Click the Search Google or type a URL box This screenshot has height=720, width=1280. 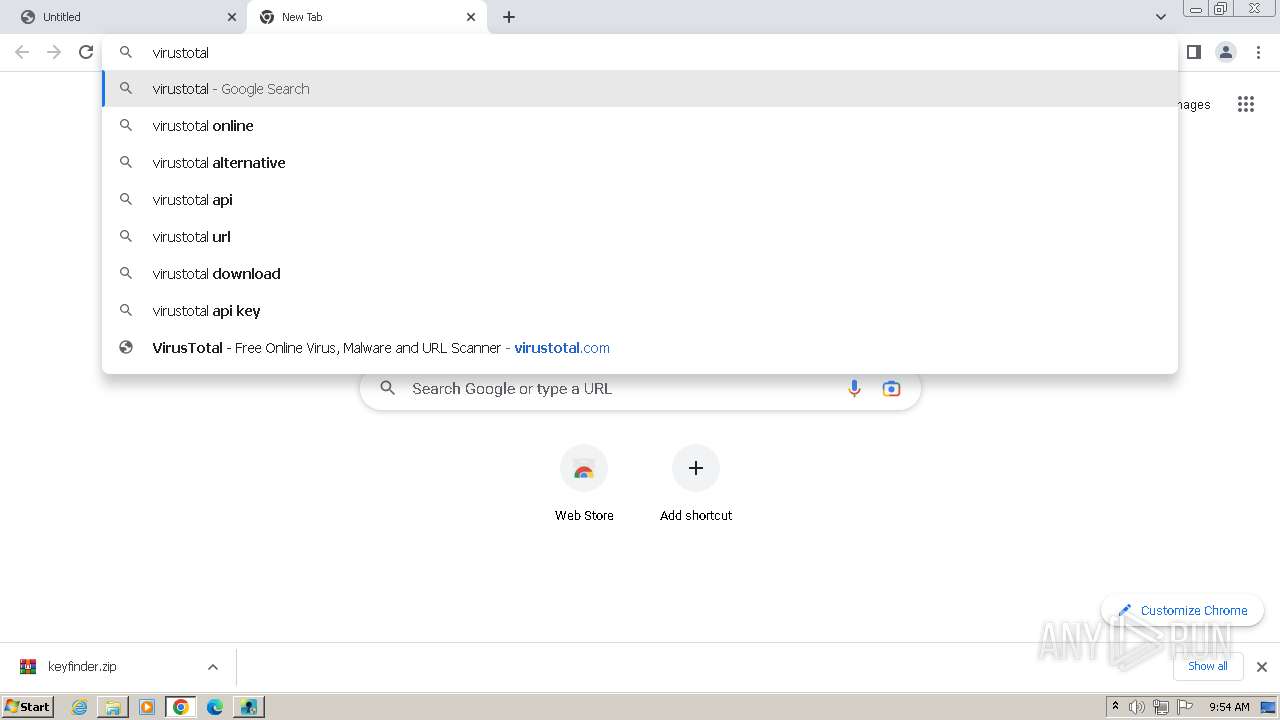(x=640, y=389)
